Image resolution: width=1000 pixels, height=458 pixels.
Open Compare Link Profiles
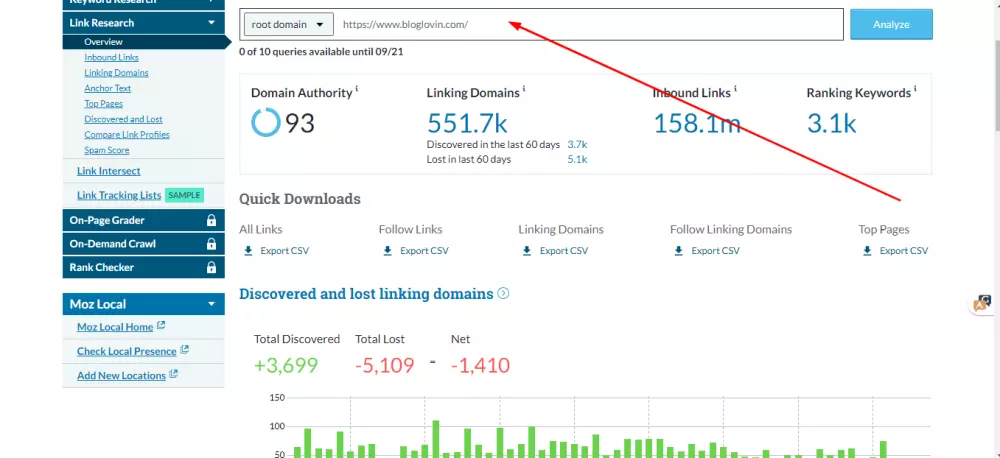[127, 135]
